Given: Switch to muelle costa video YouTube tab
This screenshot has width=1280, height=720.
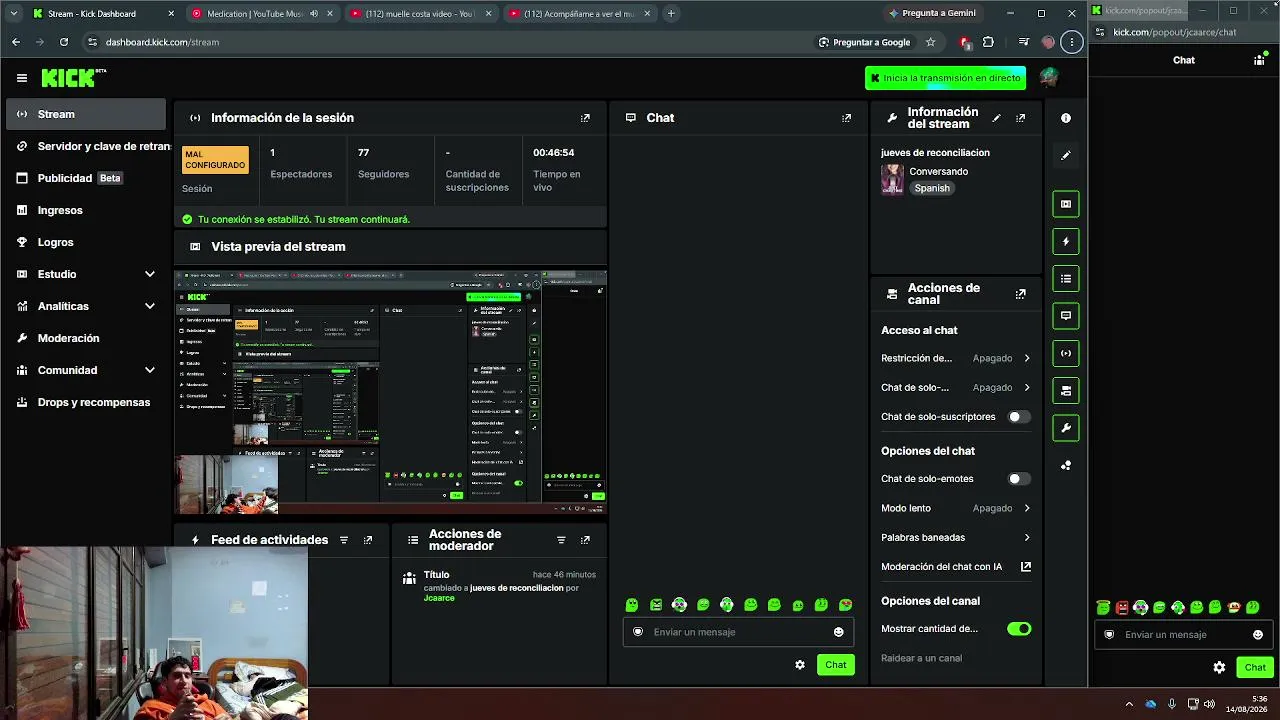Looking at the screenshot, I should [420, 14].
